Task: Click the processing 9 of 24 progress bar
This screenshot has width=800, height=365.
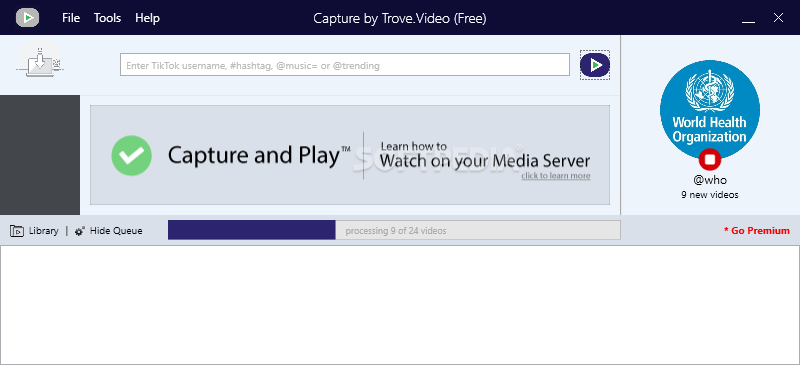Action: pyautogui.click(x=394, y=230)
